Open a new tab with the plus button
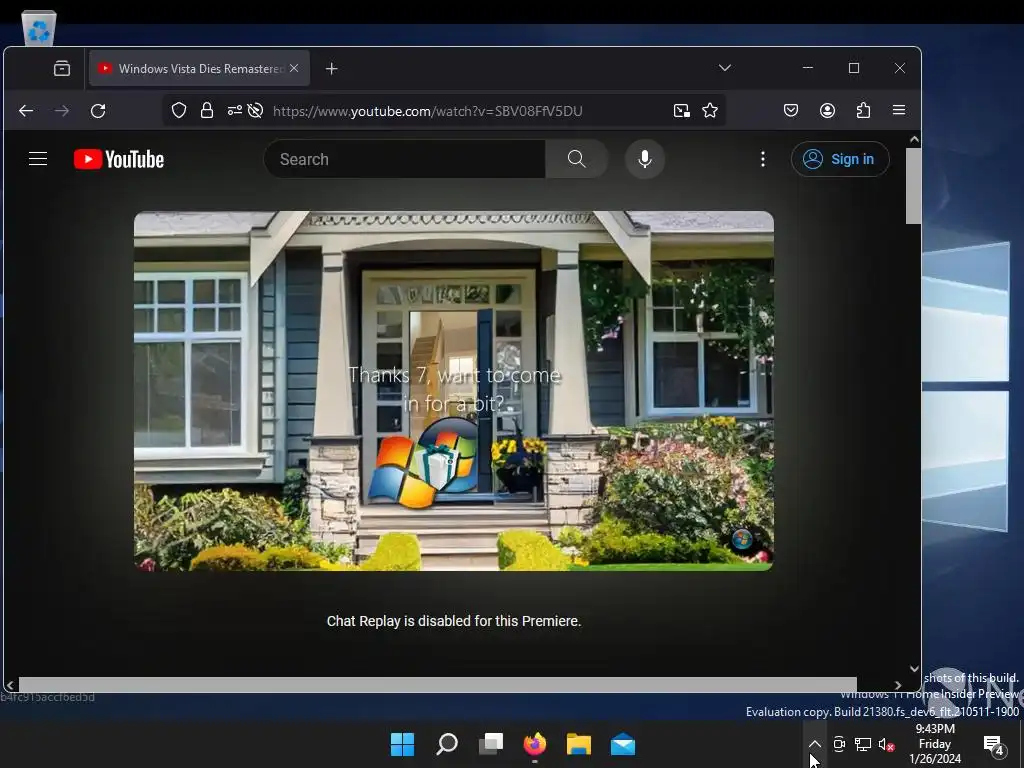This screenshot has height=768, width=1024. [x=332, y=69]
